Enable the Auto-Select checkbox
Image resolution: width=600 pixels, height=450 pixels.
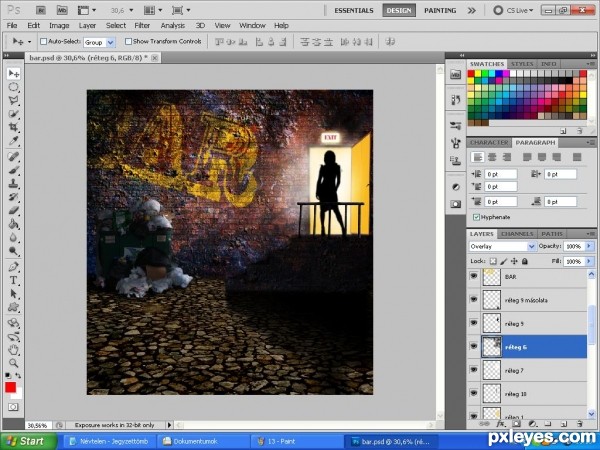pyautogui.click(x=44, y=41)
